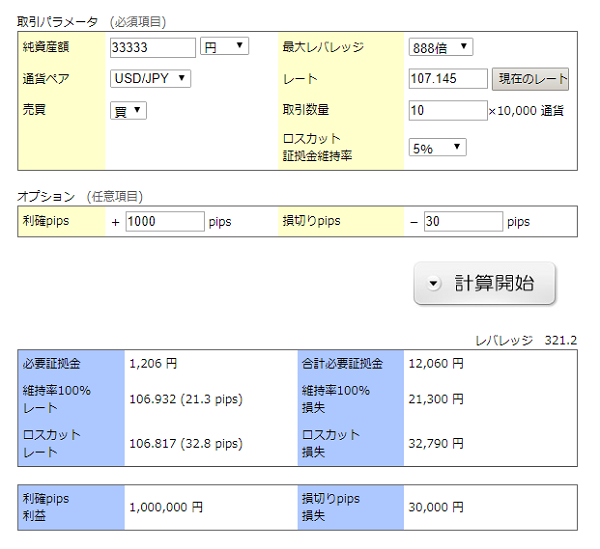Click the 利確pips 利益 value 1,000,000 円
600x549 pixels.
point(166,507)
